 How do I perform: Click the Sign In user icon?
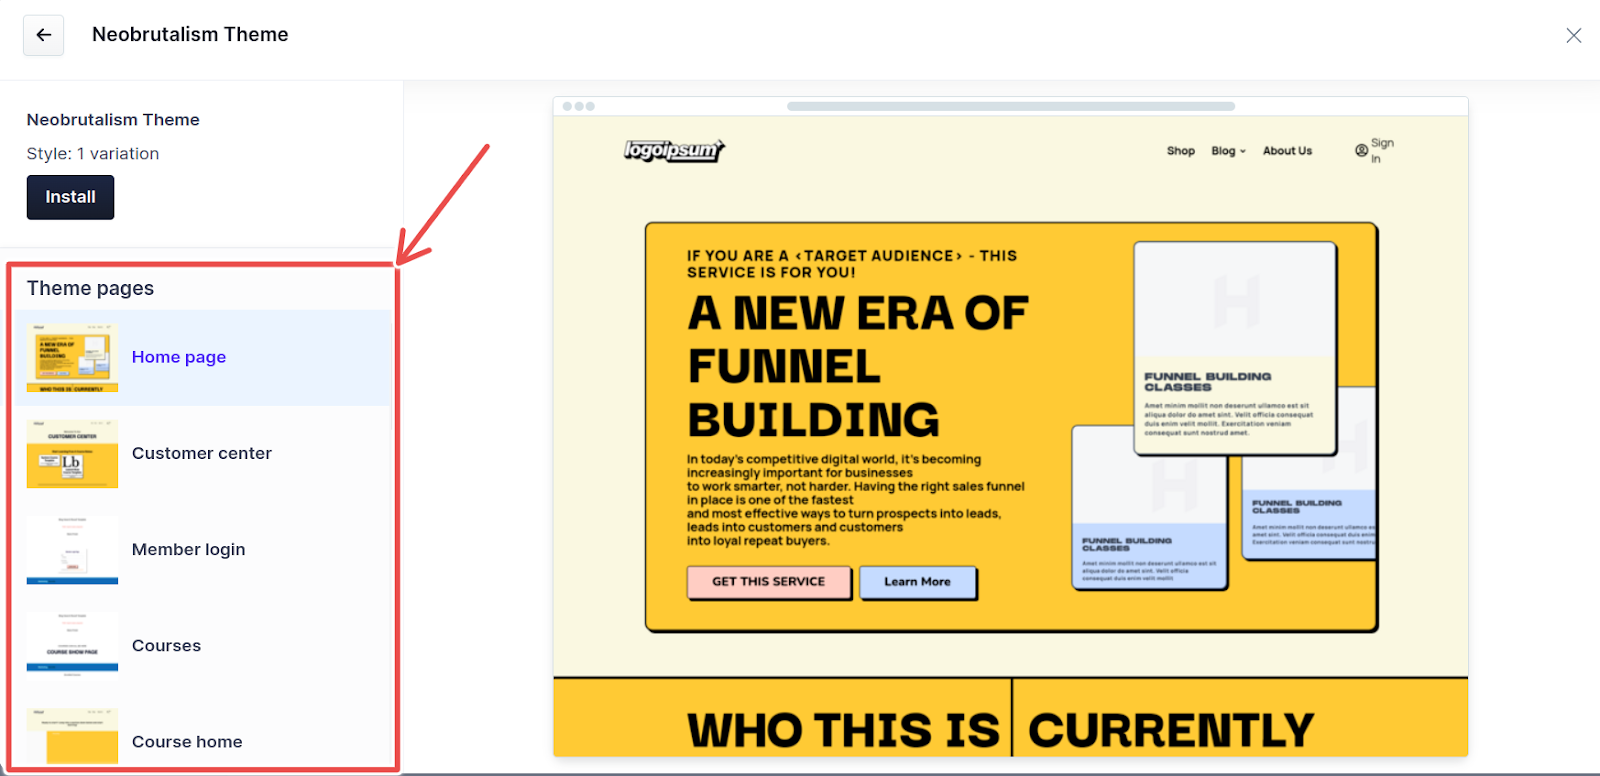pos(1361,151)
